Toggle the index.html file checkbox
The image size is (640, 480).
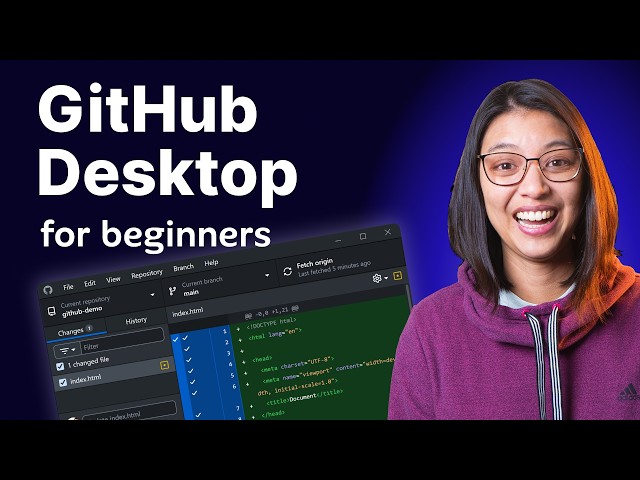[62, 382]
